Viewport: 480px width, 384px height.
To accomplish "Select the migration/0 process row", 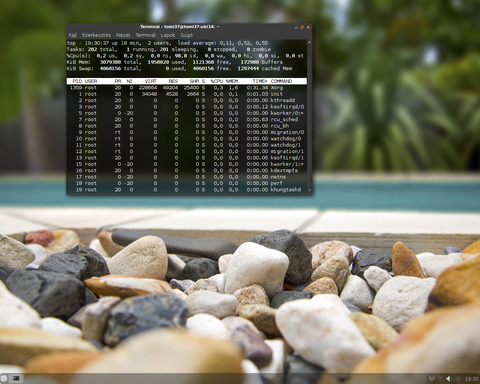I will click(187, 132).
